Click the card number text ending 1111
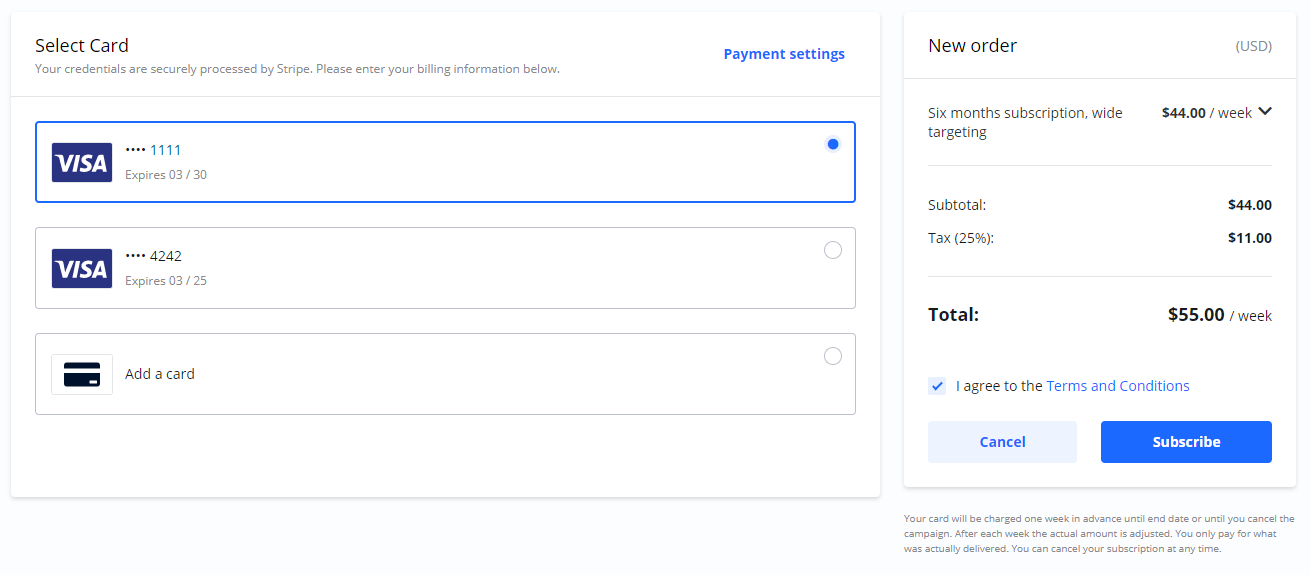Screen dimensions: 1310x575 [x=154, y=150]
